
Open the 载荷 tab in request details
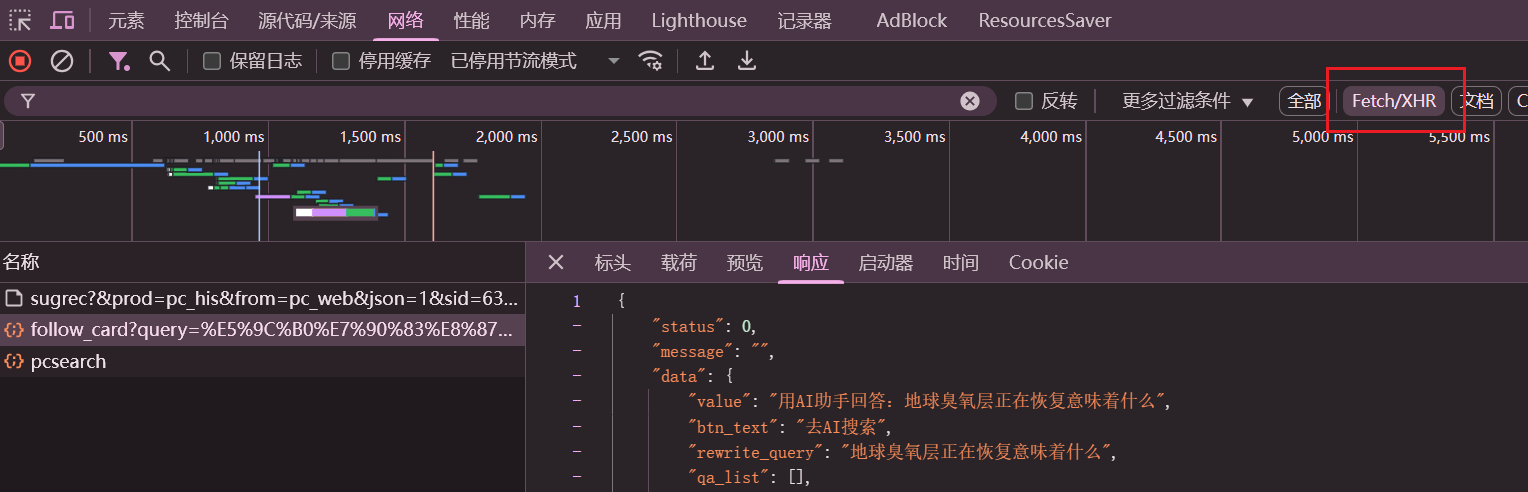(679, 263)
